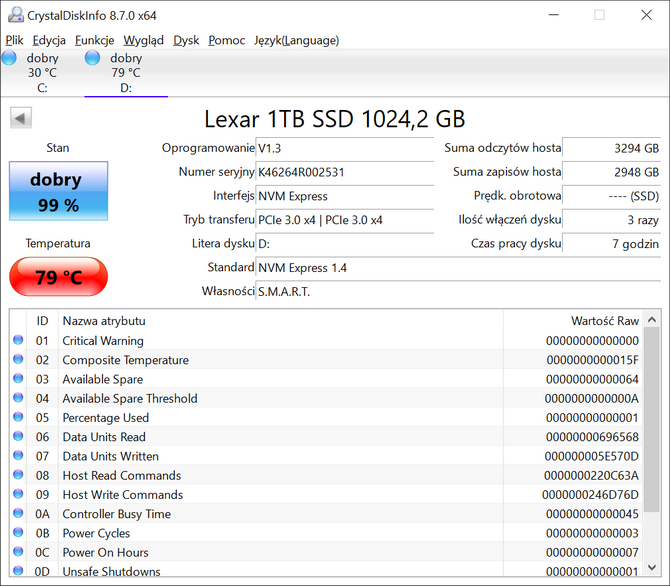This screenshot has height=586, width=670.
Task: Click host reads value 3294 GB
Action: 611,148
